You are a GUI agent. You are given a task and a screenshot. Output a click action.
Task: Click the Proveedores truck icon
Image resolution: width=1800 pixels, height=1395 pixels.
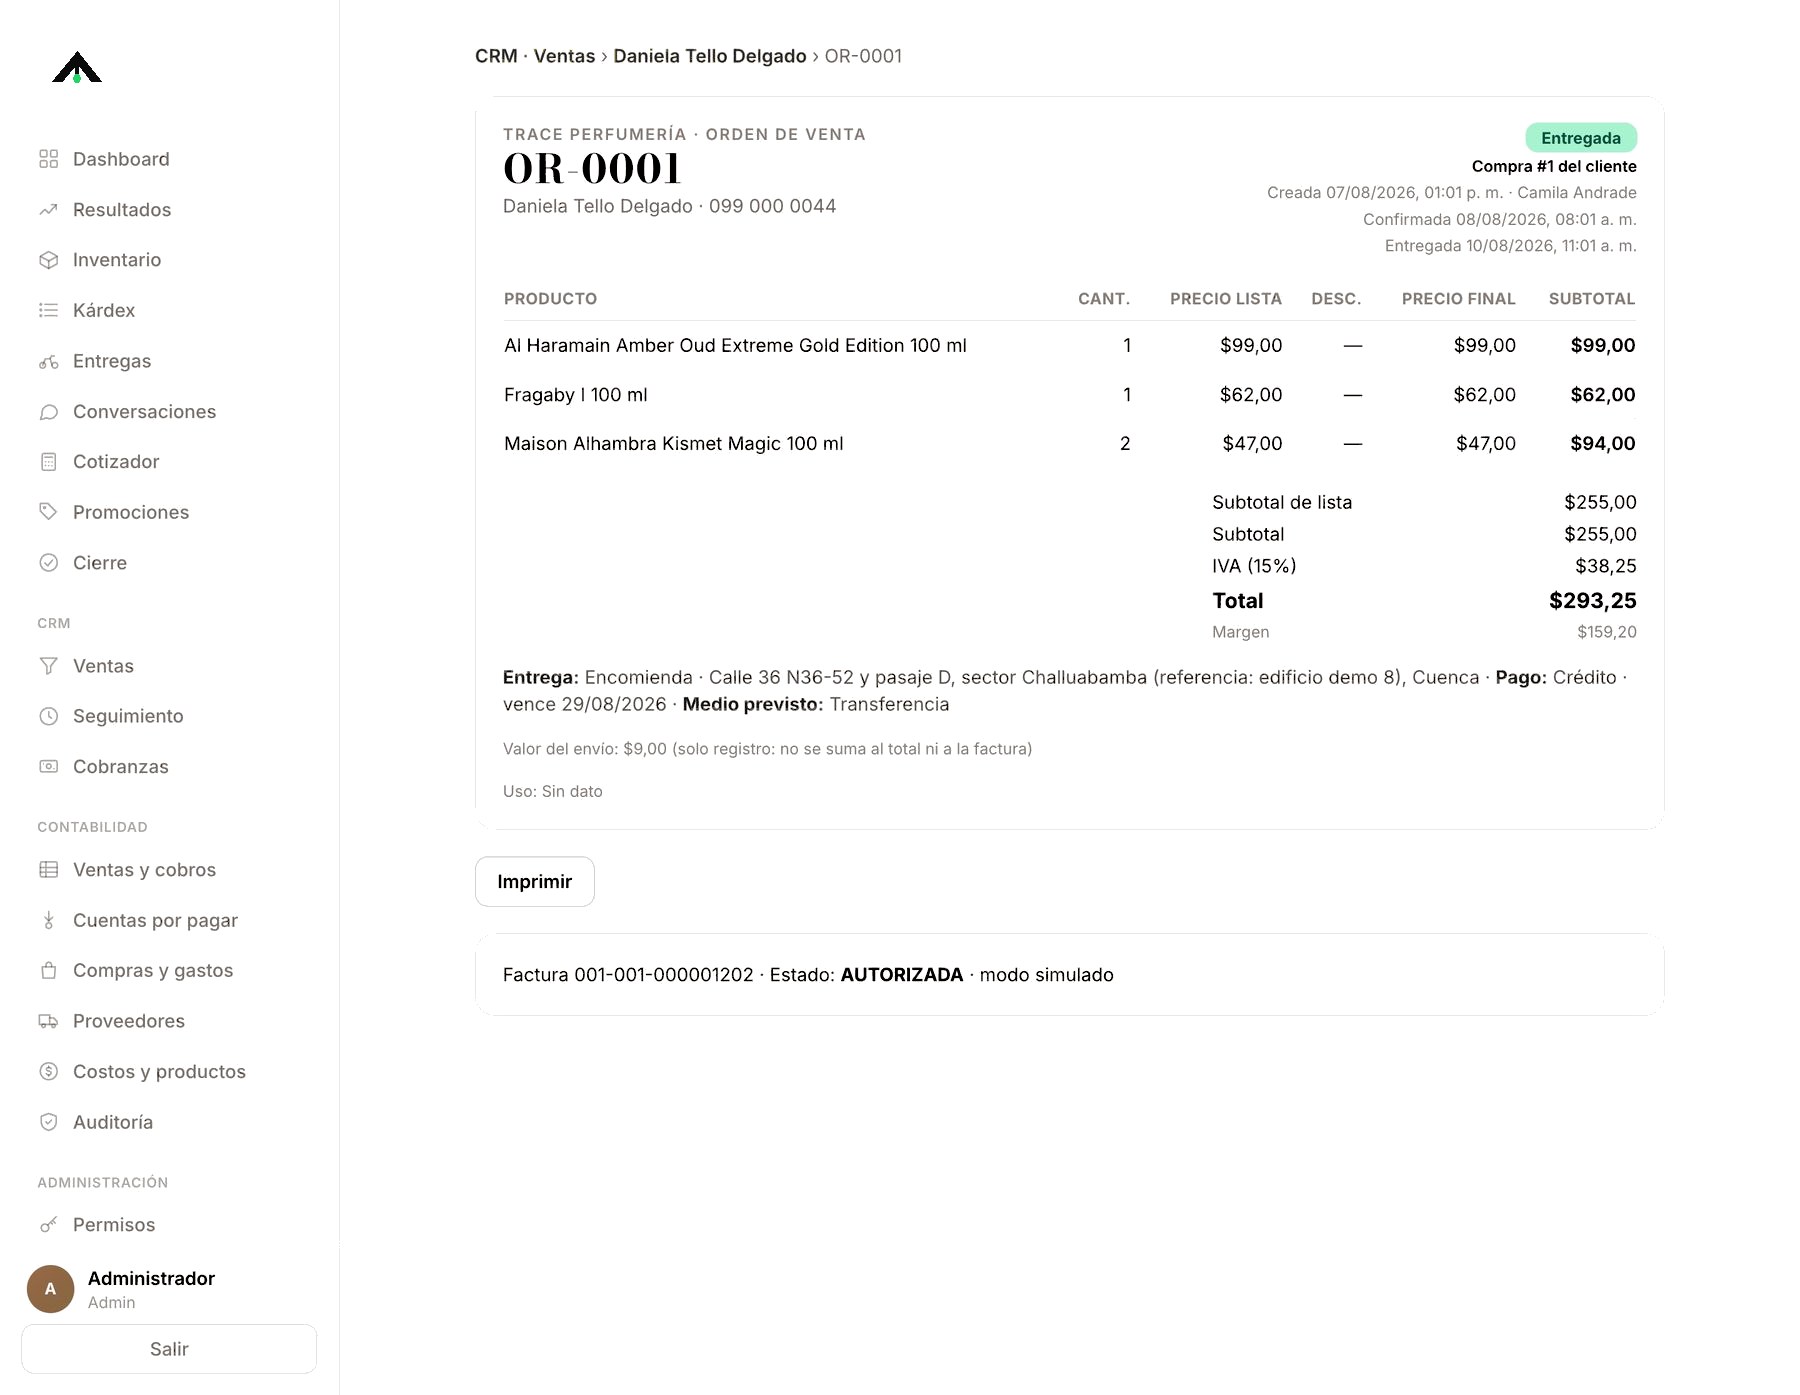click(x=48, y=1021)
